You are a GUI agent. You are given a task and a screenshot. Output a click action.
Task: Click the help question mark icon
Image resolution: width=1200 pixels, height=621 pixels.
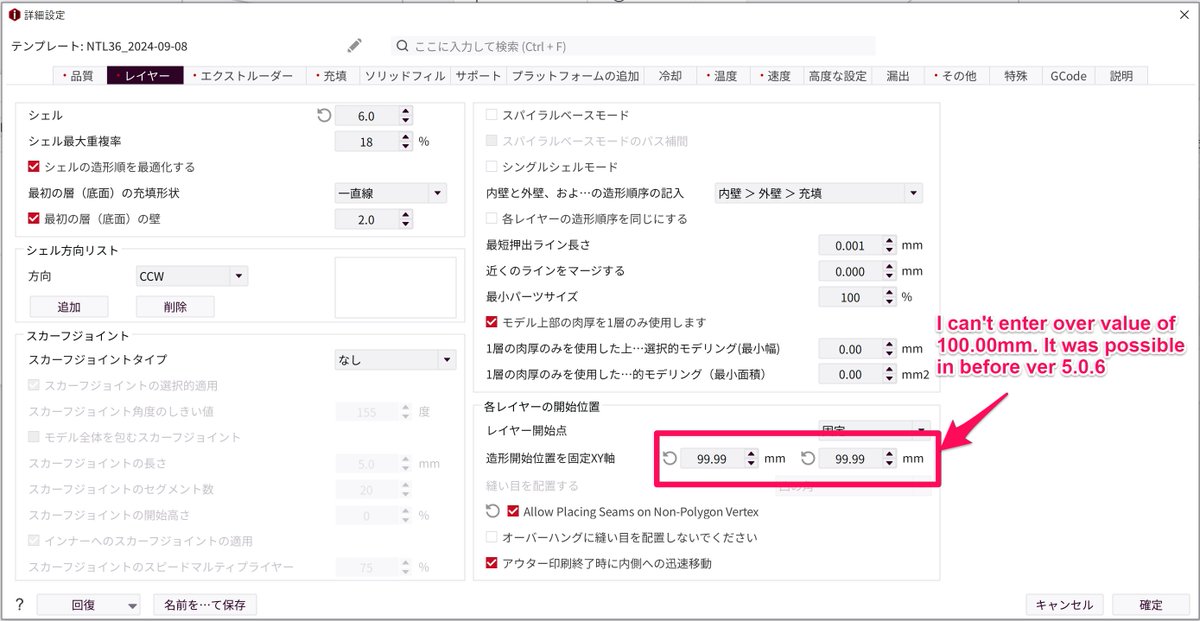click(19, 605)
